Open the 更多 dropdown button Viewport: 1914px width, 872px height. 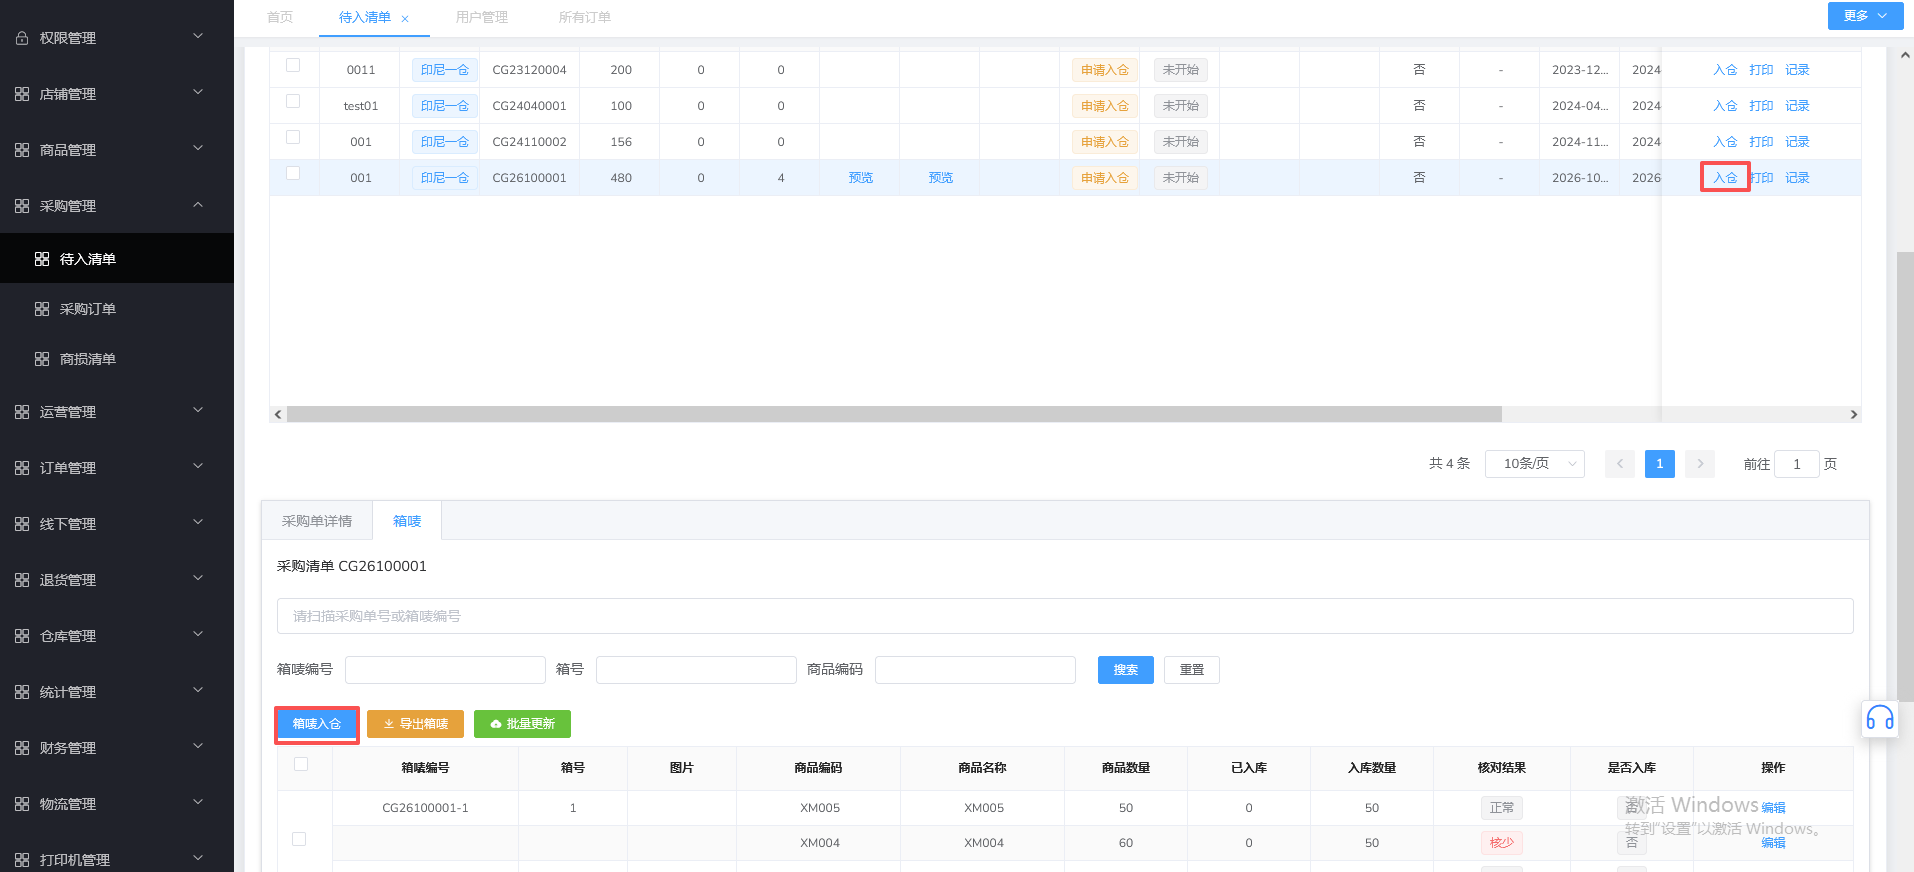1865,16
